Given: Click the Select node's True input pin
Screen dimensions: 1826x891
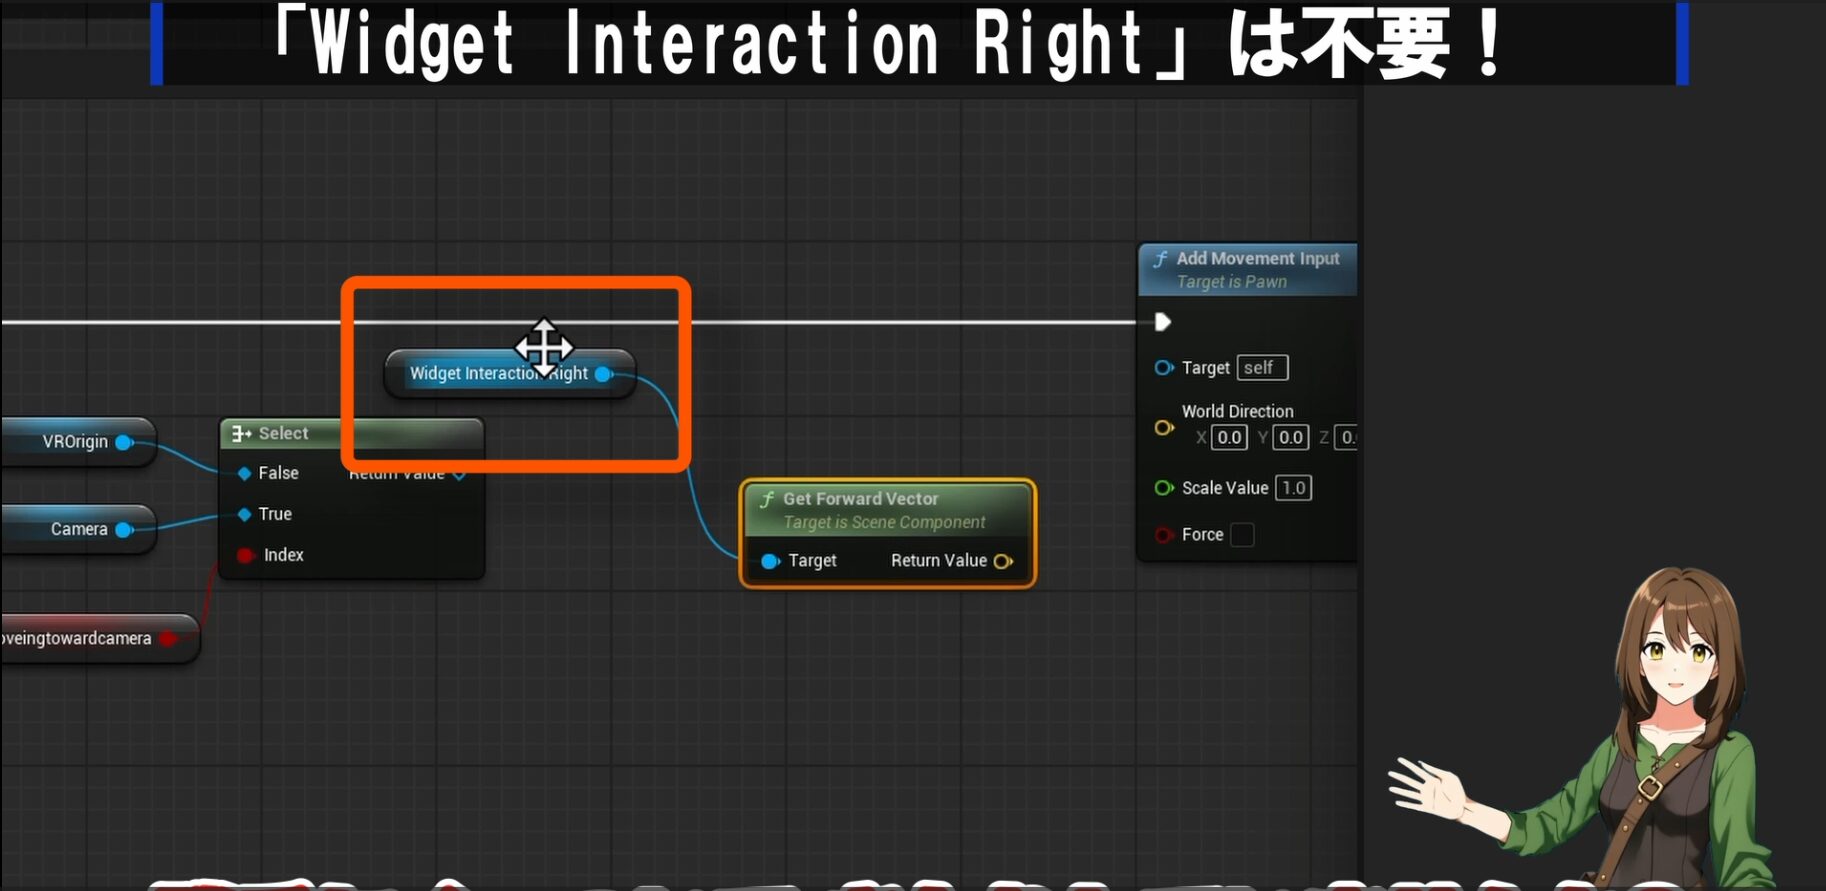Looking at the screenshot, I should coord(244,514).
